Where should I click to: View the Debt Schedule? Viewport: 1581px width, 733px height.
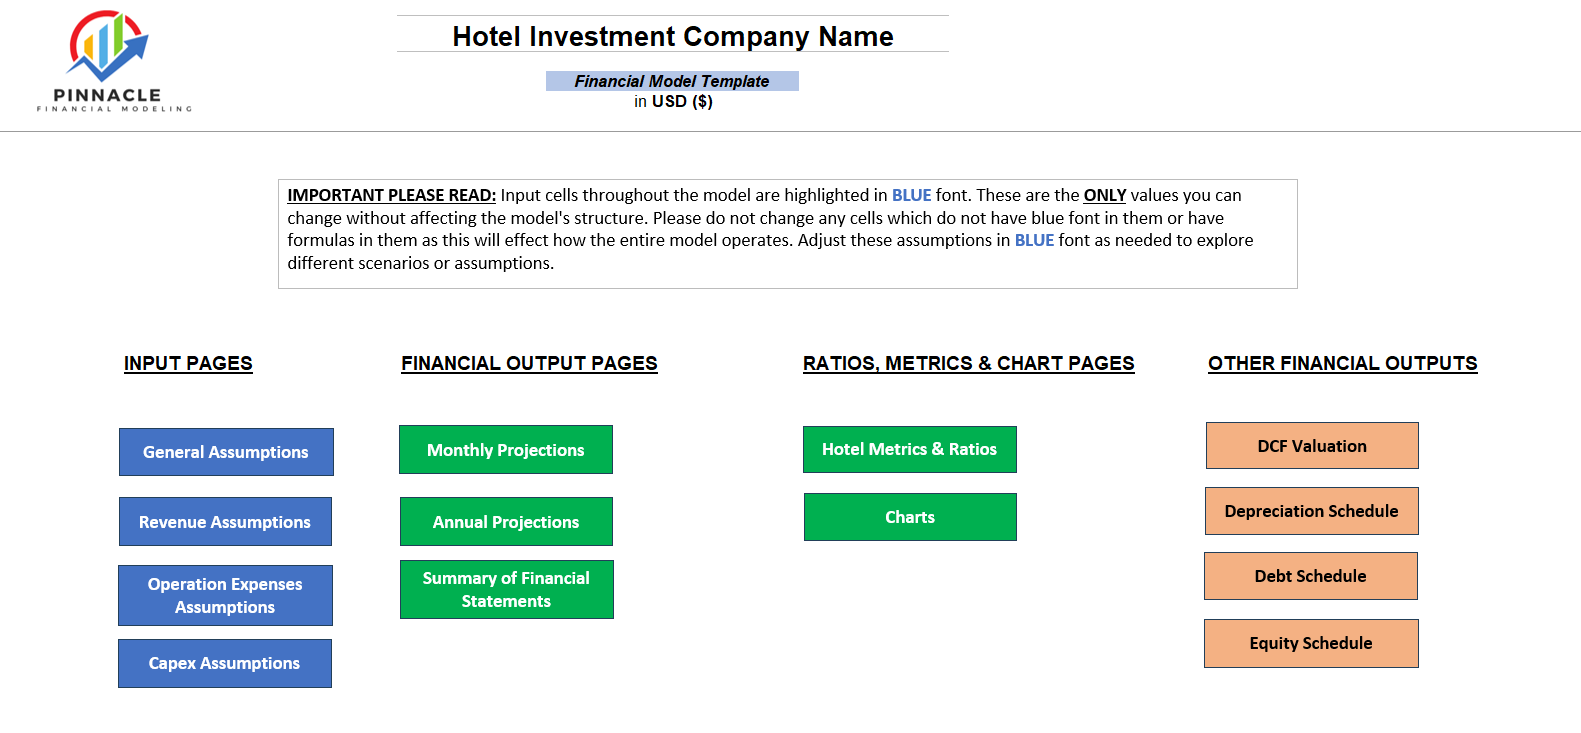[1311, 576]
